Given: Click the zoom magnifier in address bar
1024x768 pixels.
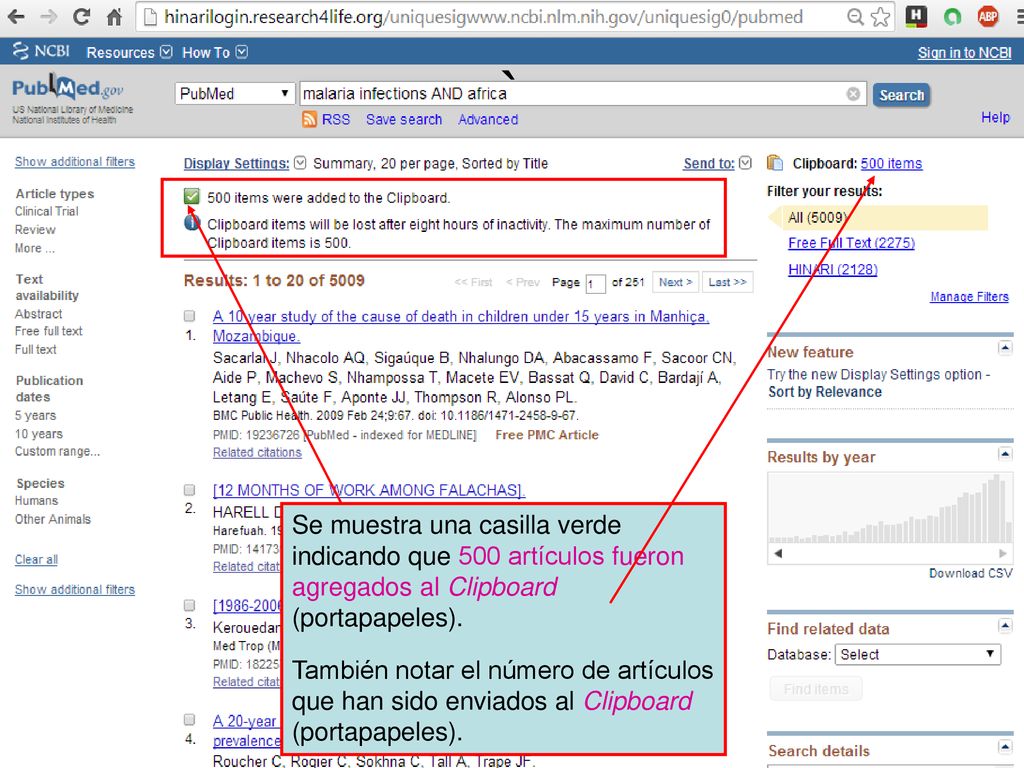Looking at the screenshot, I should 855,16.
